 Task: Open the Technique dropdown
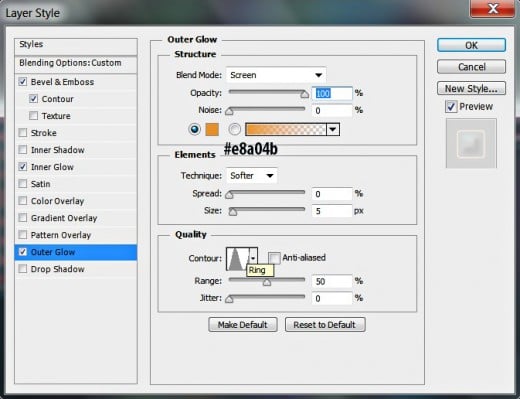(x=252, y=175)
